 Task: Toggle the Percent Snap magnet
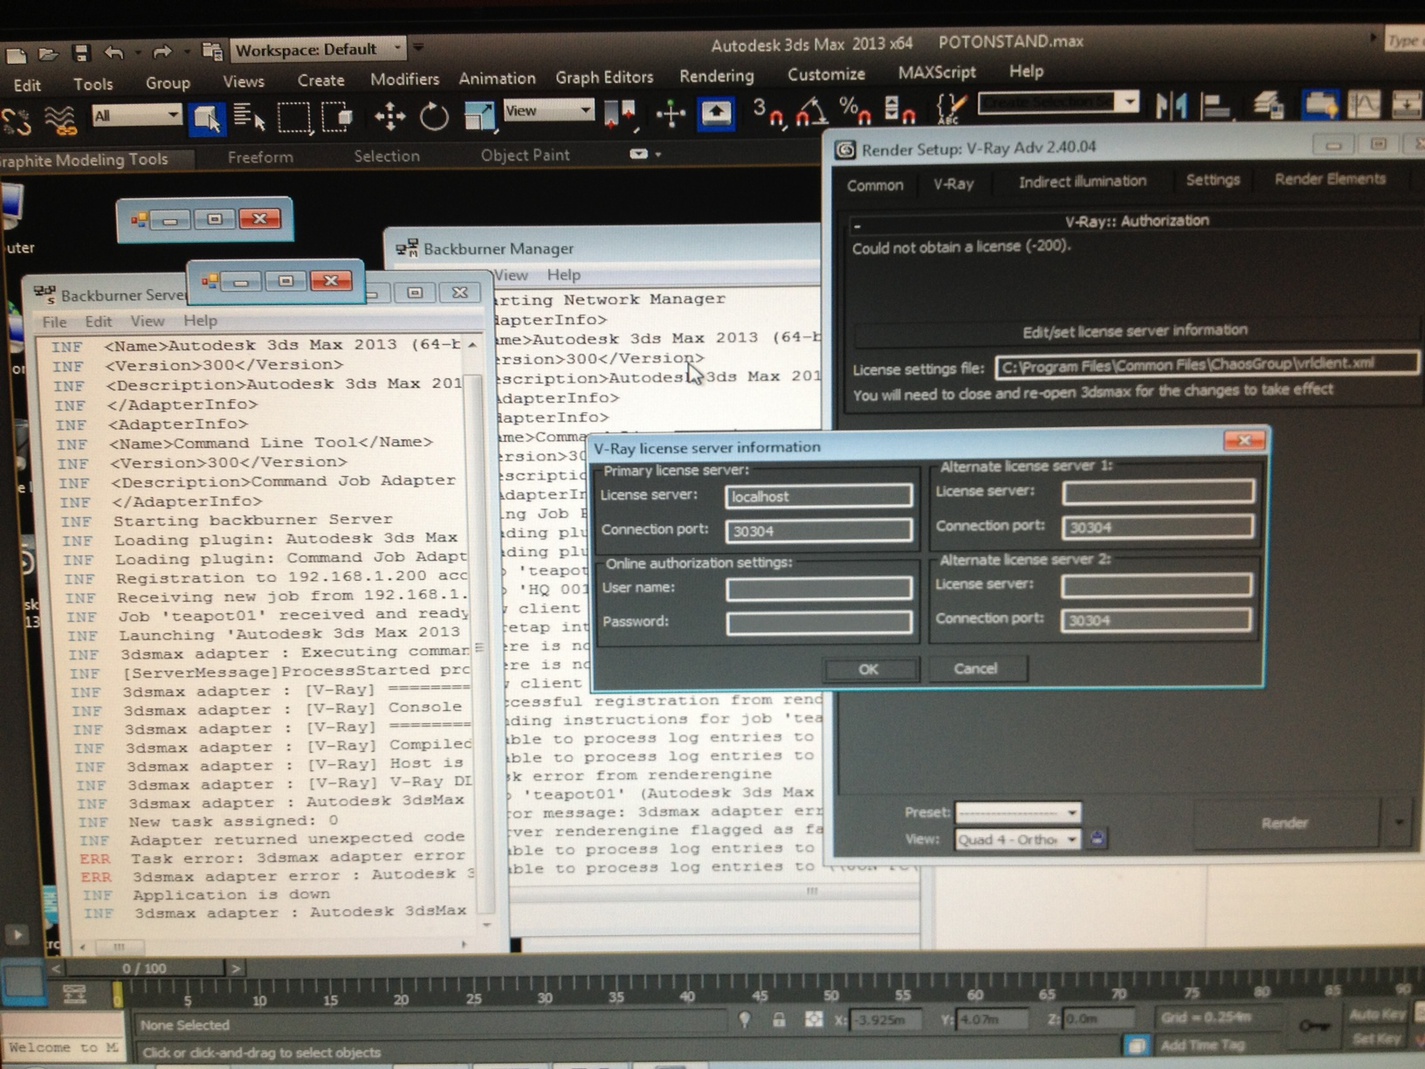(x=854, y=110)
